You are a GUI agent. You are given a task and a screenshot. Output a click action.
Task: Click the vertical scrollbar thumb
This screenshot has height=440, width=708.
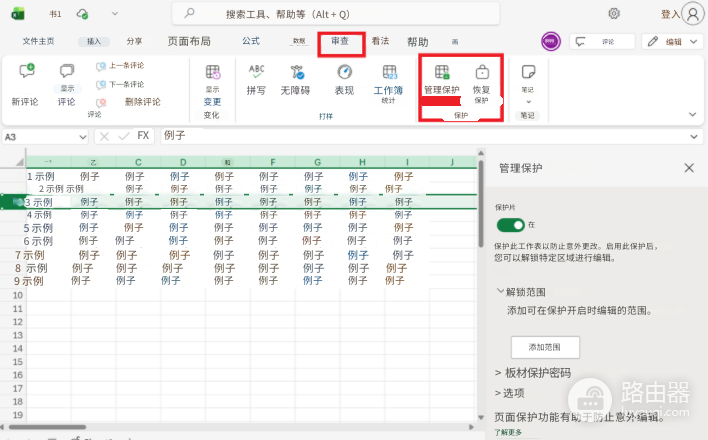coord(481,203)
